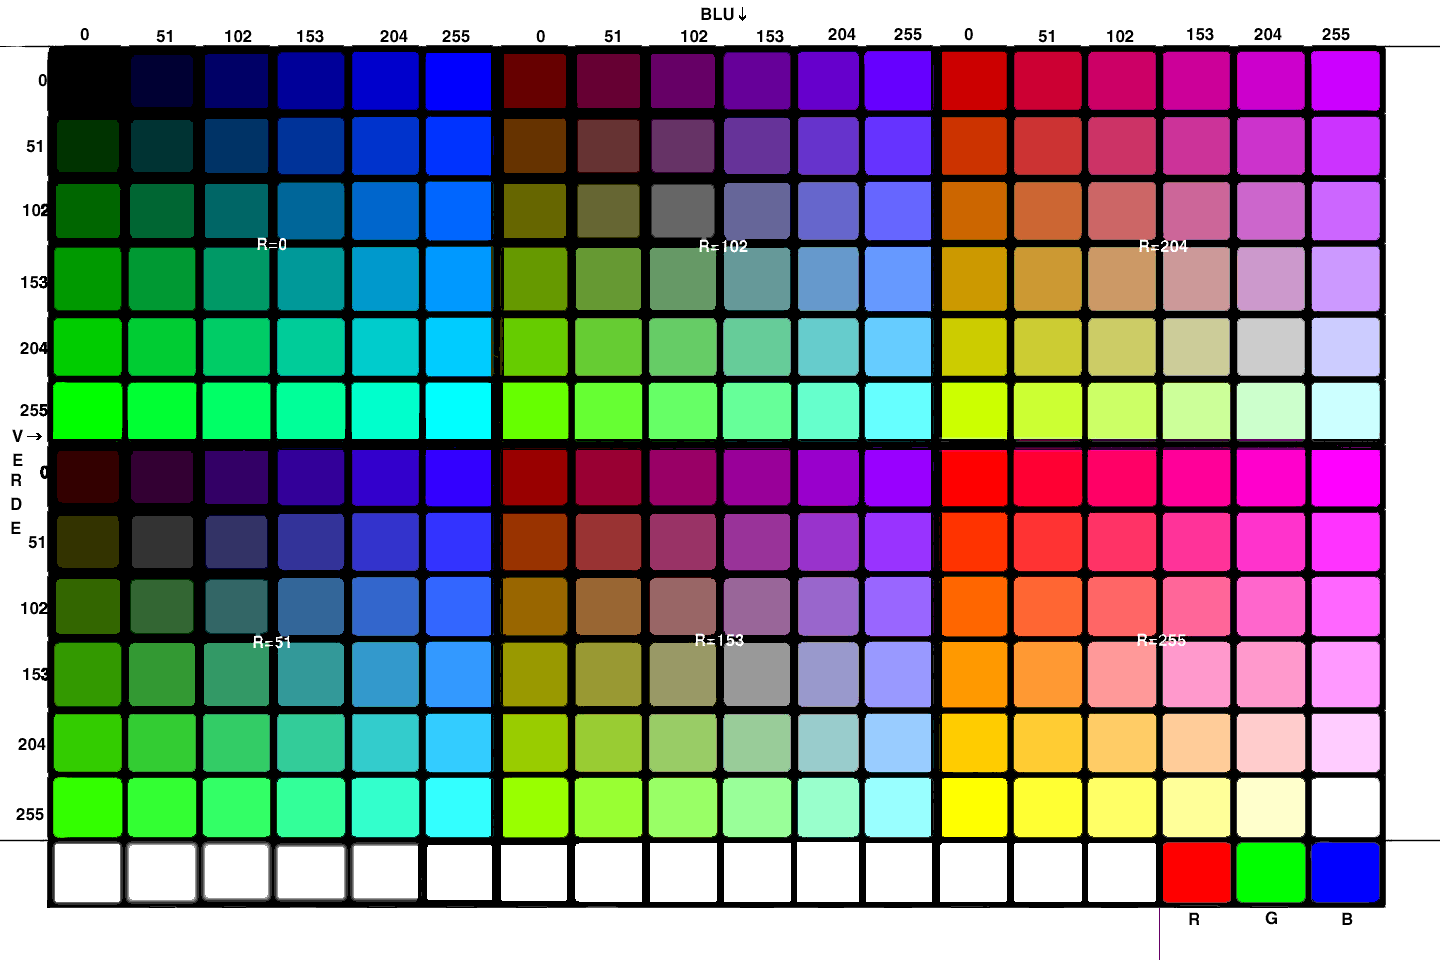Click the R=204 block label
The width and height of the screenshot is (1440, 960).
point(1163,246)
